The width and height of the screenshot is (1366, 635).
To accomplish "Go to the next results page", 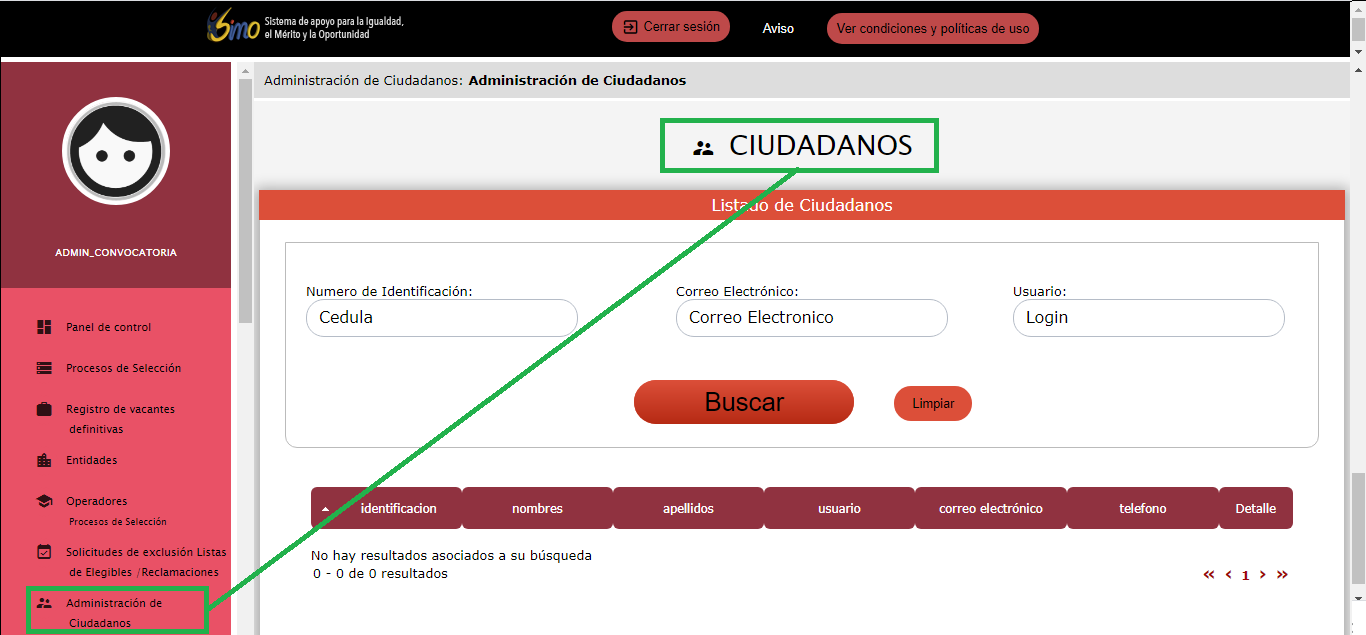I will pyautogui.click(x=1263, y=575).
